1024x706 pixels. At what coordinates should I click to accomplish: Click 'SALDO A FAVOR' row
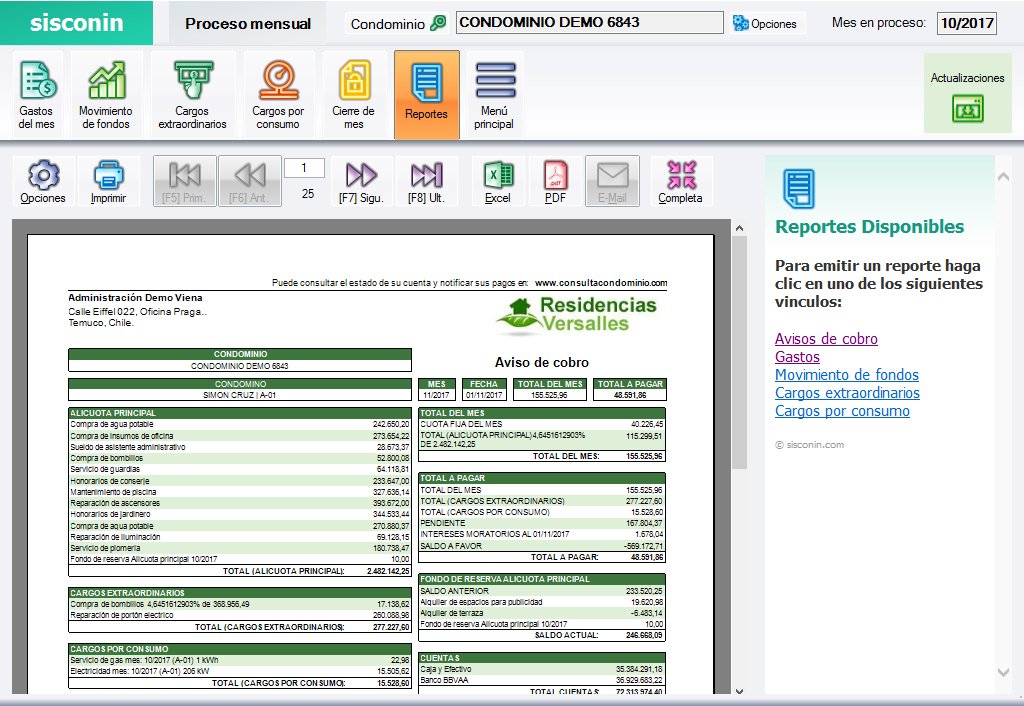[x=541, y=545]
